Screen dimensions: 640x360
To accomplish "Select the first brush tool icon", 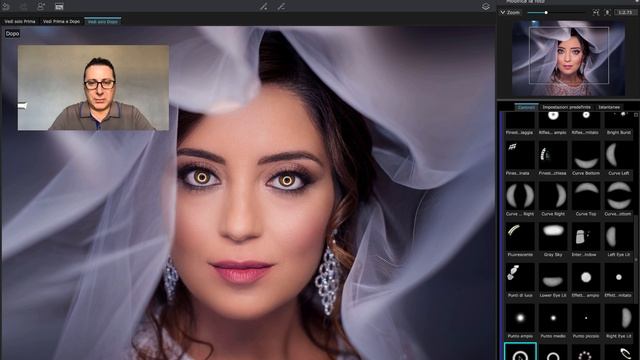I will [264, 7].
